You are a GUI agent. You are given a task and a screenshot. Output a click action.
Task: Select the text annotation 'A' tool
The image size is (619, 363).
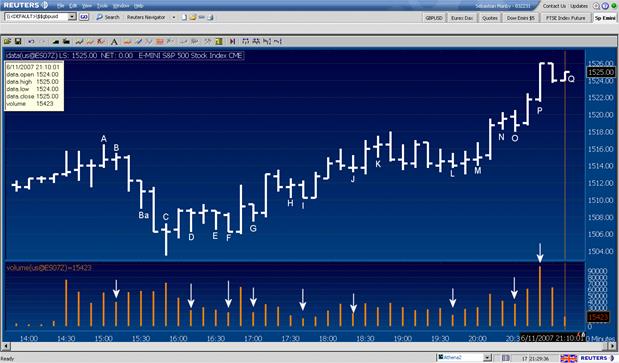pos(114,41)
